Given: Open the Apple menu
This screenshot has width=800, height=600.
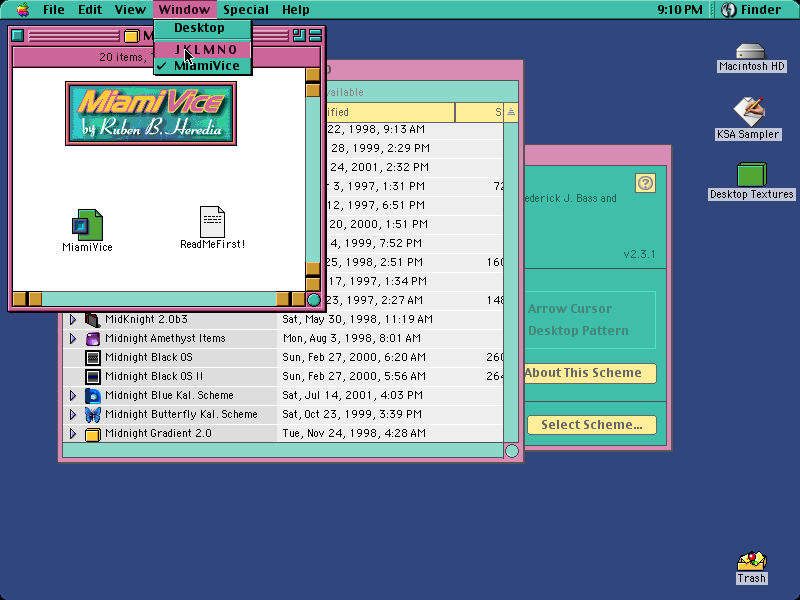Looking at the screenshot, I should click(x=23, y=10).
